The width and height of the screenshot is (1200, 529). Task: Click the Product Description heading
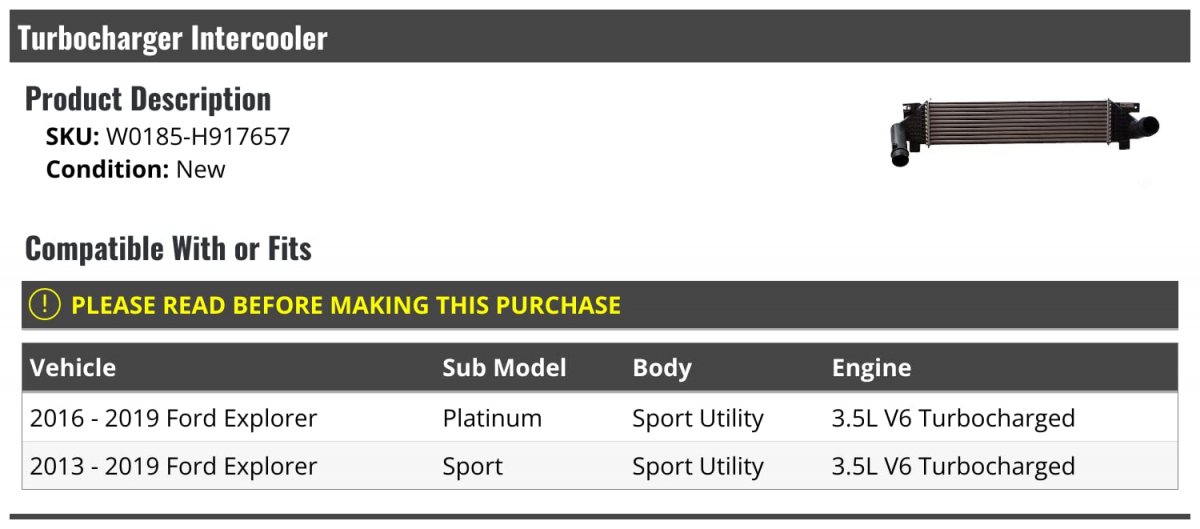point(148,99)
